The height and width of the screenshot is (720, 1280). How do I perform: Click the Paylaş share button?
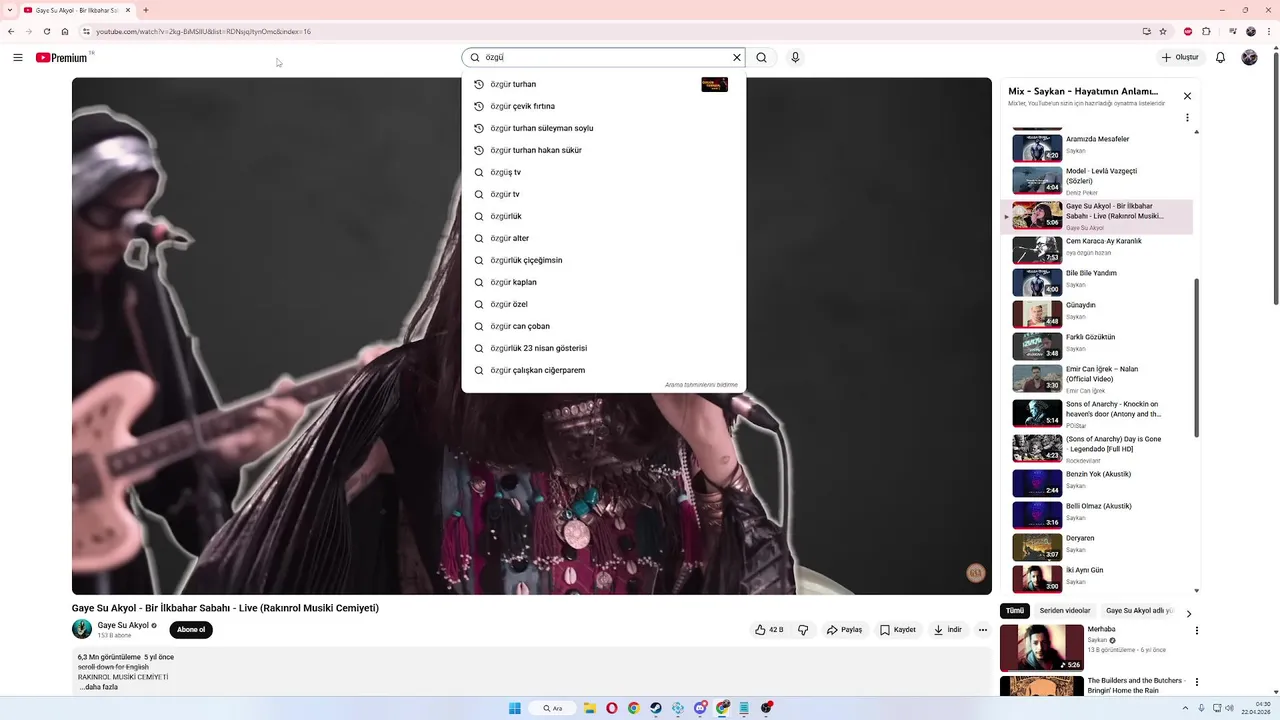tap(844, 630)
